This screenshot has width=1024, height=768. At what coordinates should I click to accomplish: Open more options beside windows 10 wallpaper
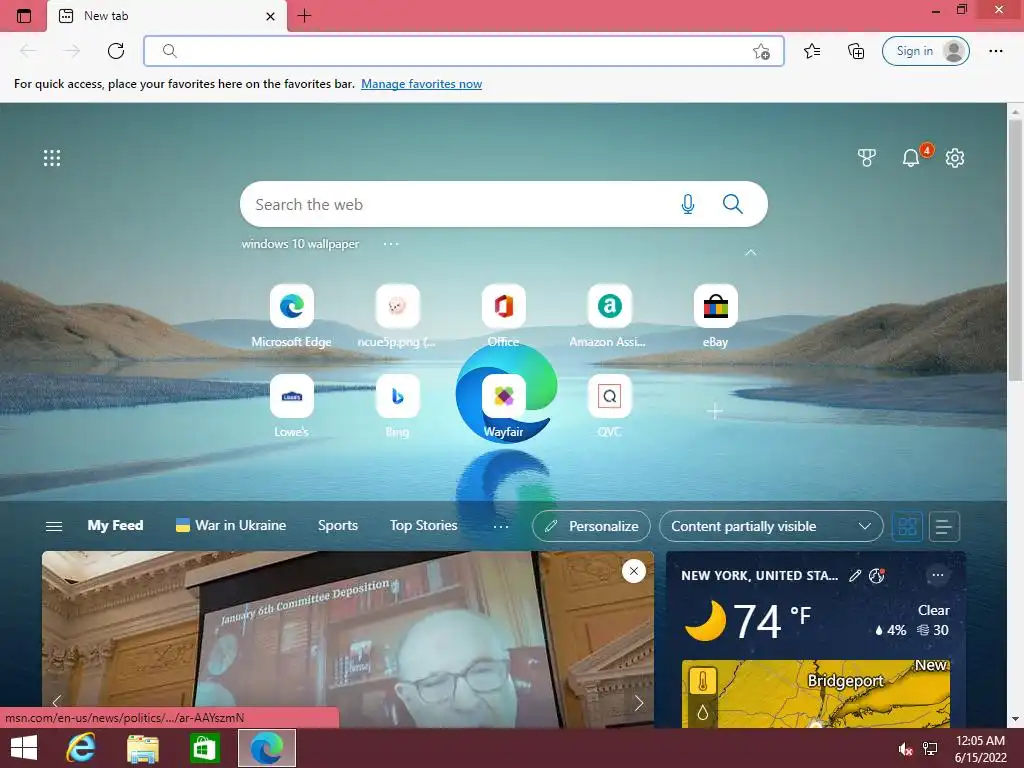[391, 244]
